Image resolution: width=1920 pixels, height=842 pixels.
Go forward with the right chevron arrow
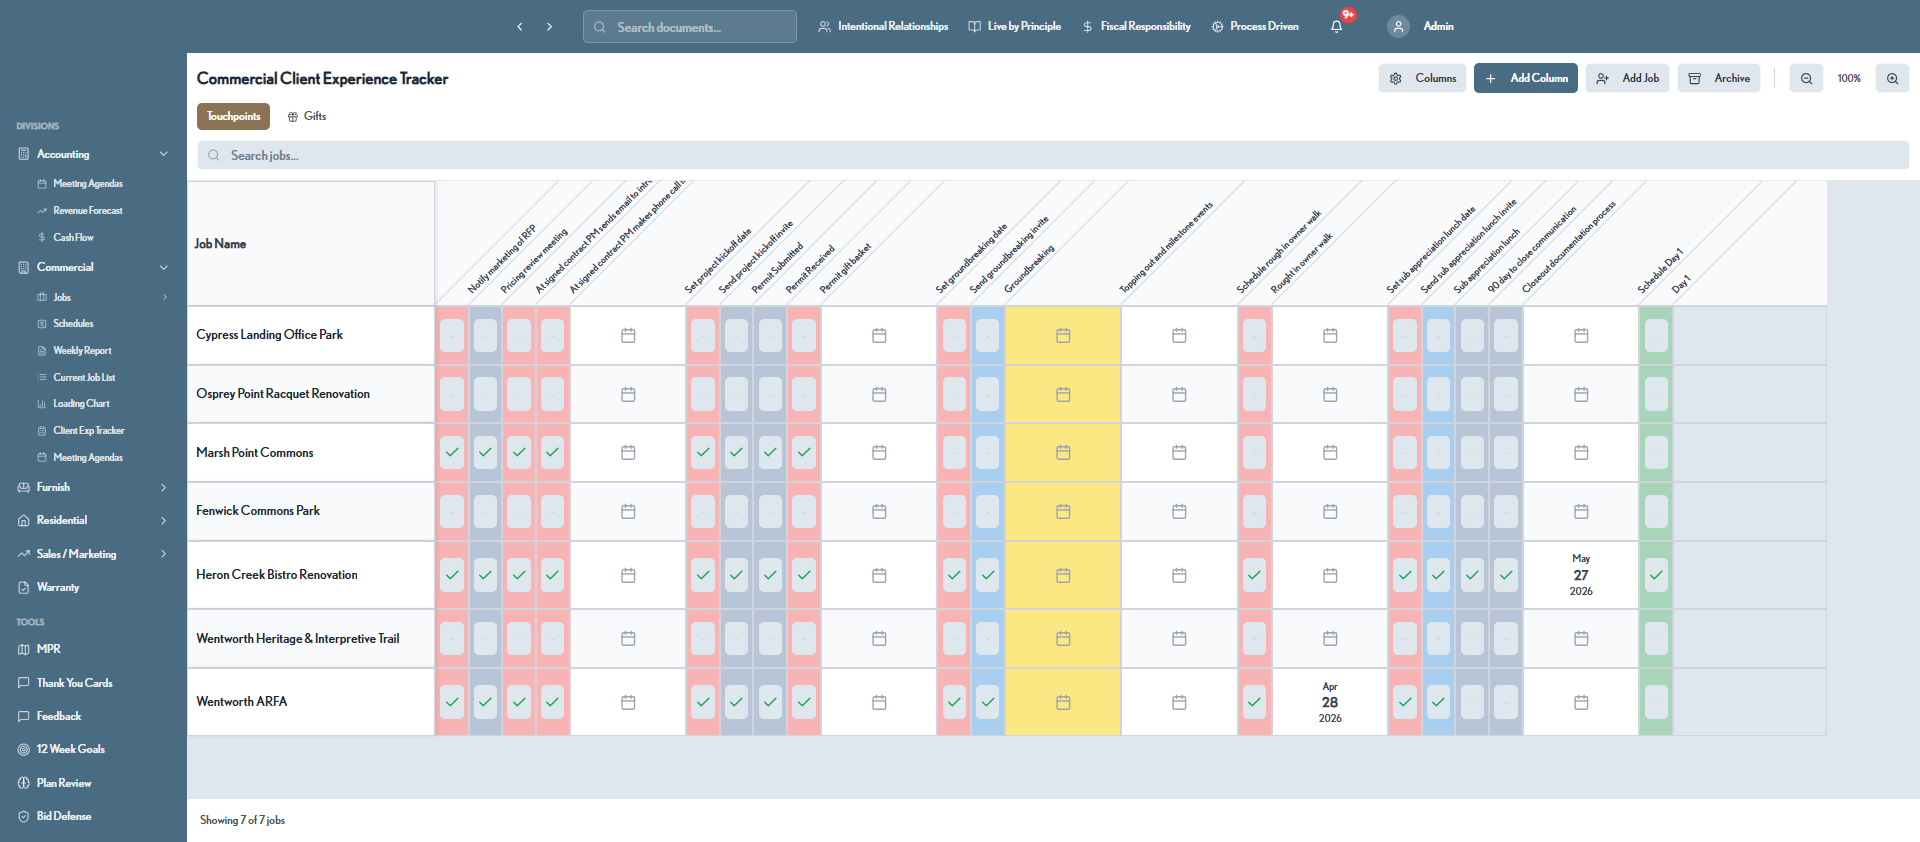coord(549,27)
